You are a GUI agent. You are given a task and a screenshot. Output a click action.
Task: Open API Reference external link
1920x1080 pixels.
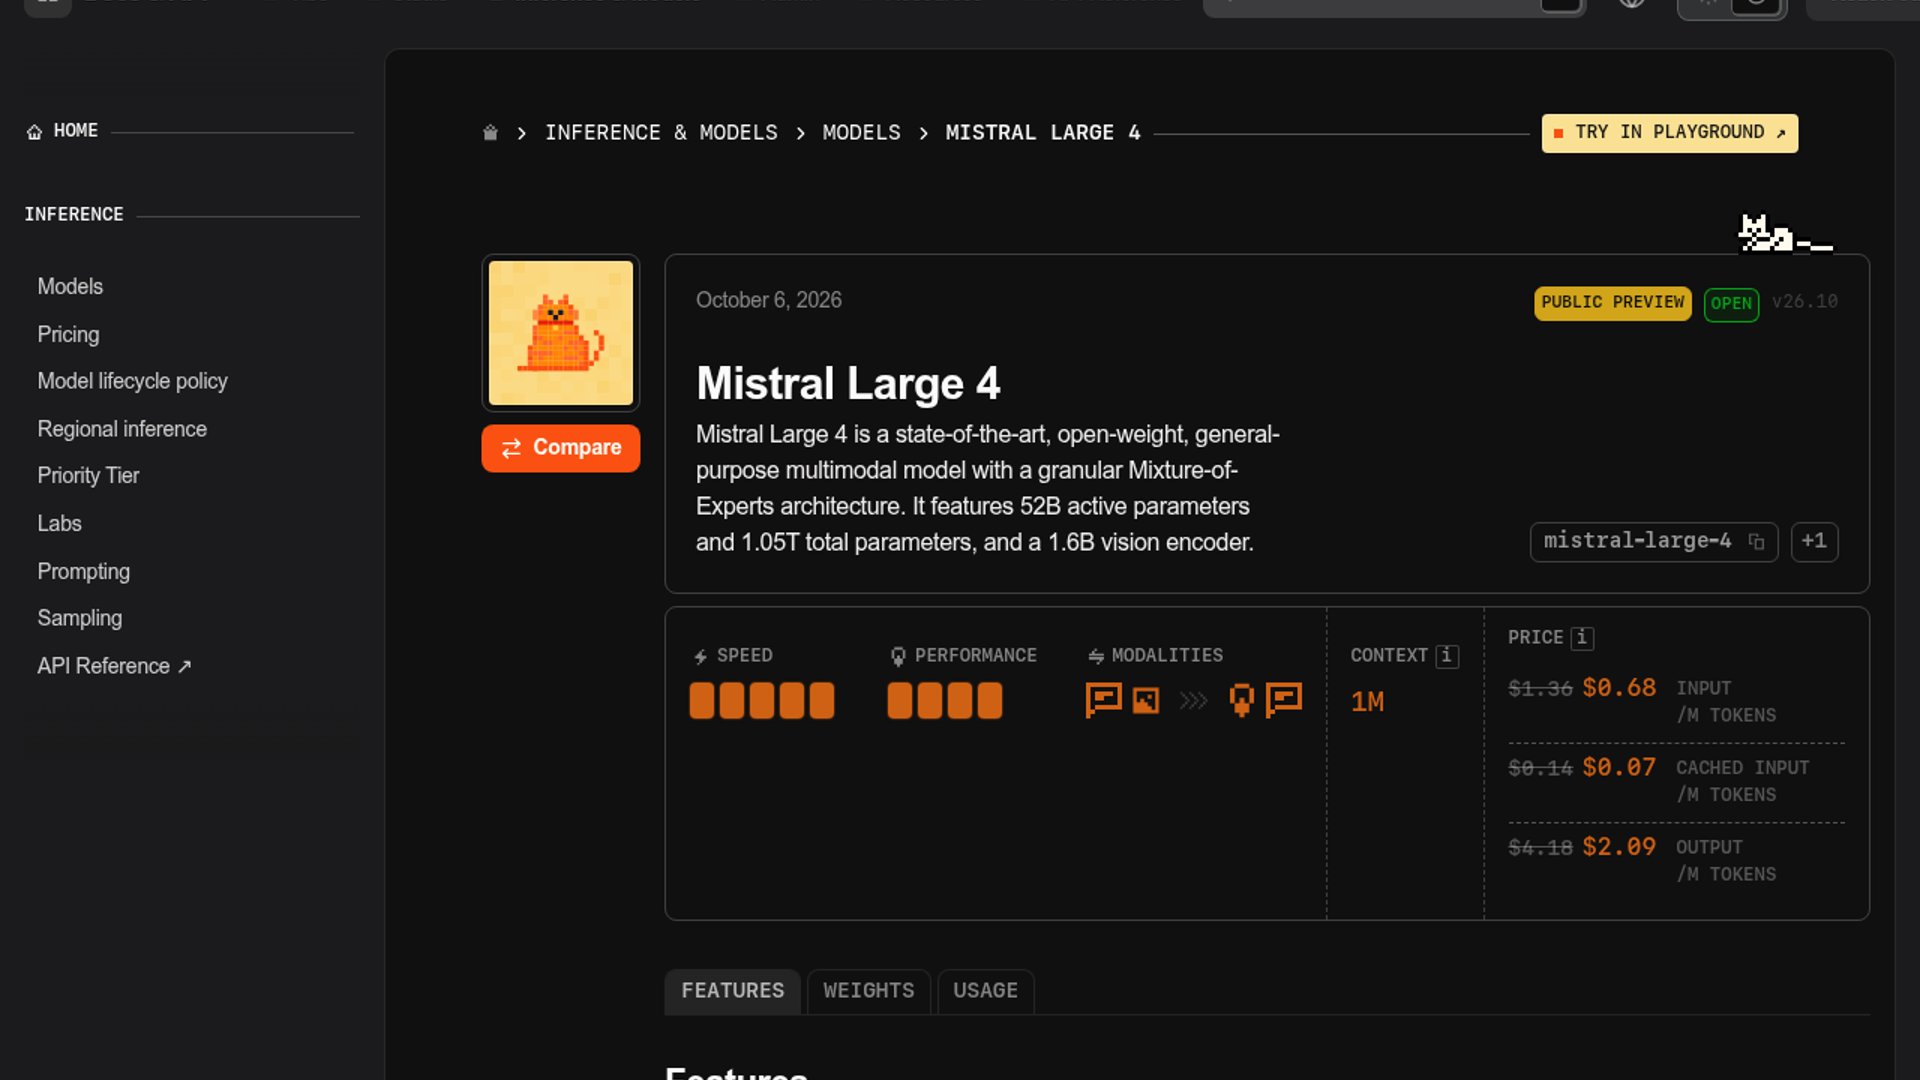coord(114,667)
